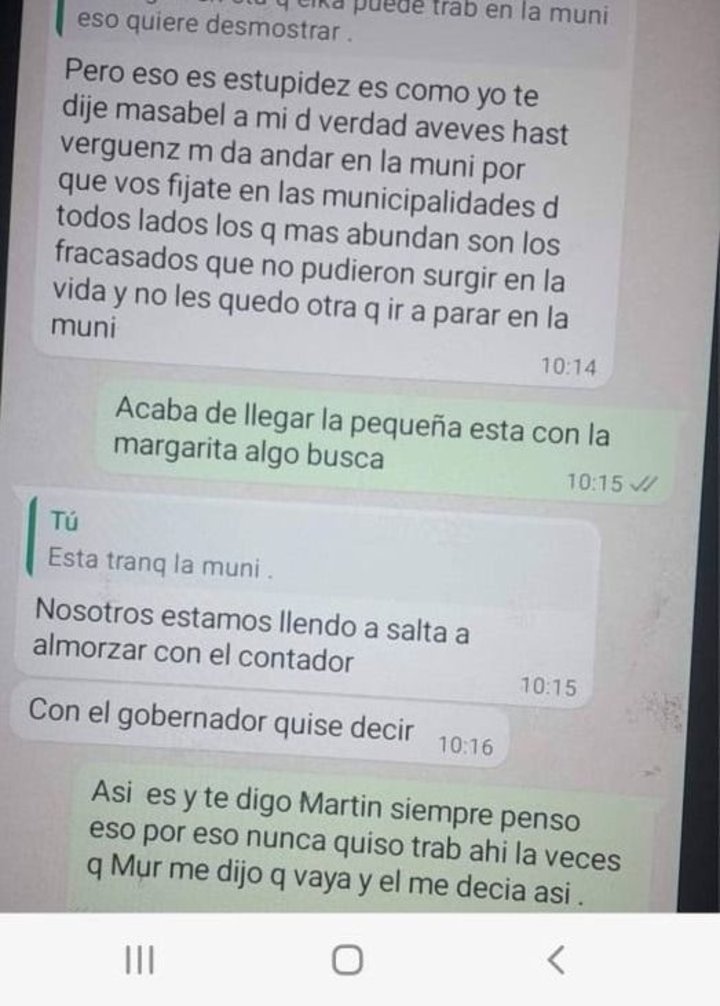This screenshot has height=1006, width=720.
Task: Tap the Android back arrow icon
Action: tap(556, 960)
